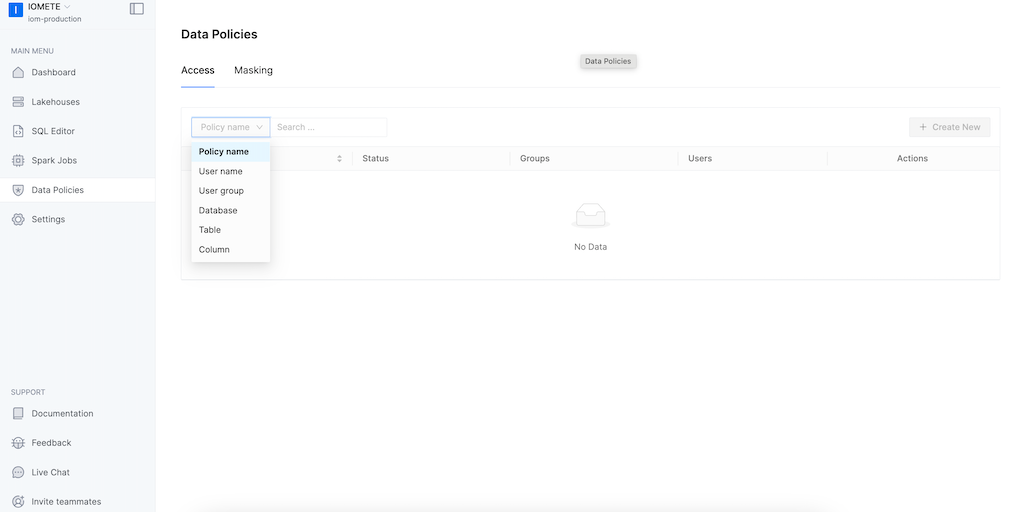
Task: Click the Lakehouses server icon
Action: (x=18, y=102)
